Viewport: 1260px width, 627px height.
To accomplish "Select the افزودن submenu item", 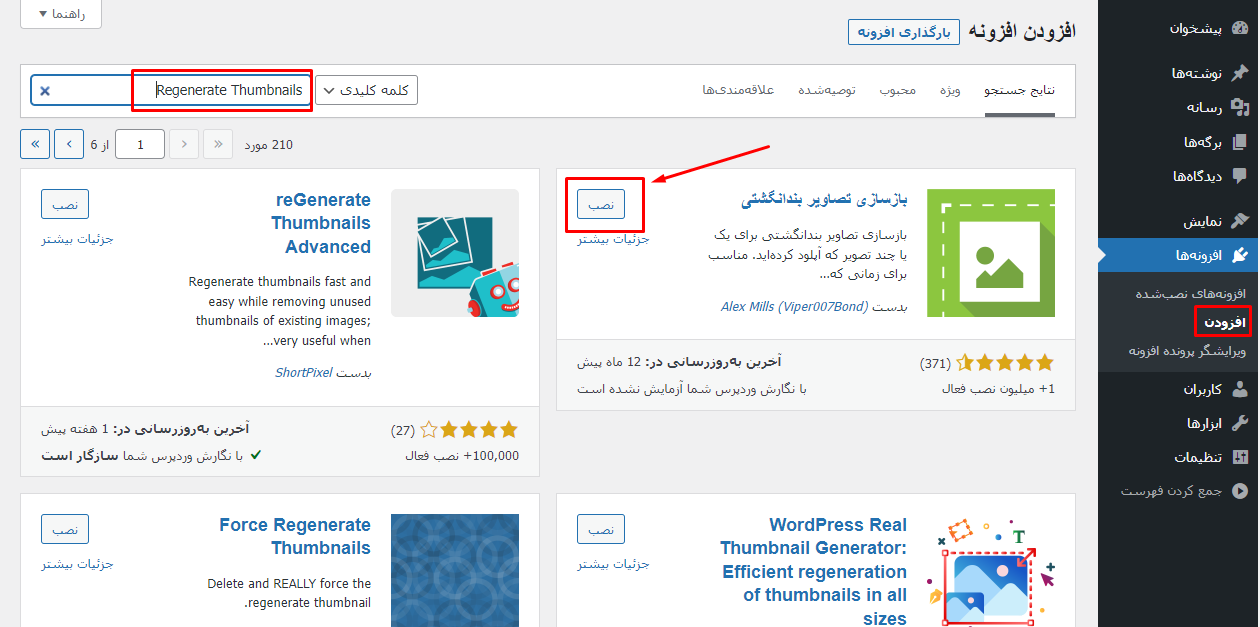I will 1224,322.
